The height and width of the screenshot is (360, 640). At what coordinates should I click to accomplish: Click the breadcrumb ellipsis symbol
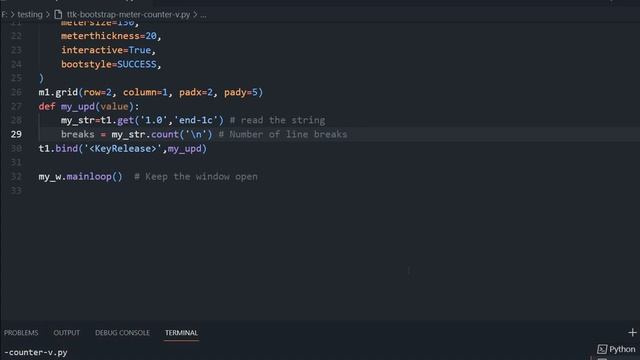point(203,15)
